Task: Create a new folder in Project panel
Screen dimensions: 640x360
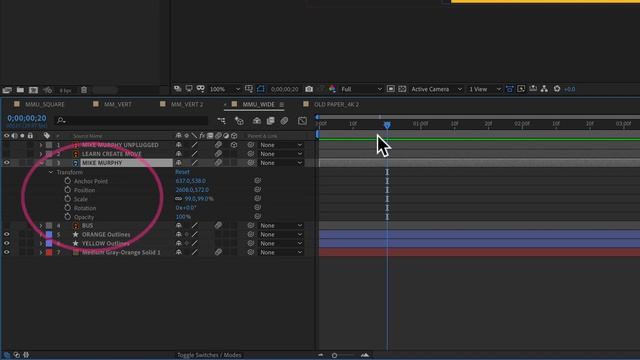Action: (x=20, y=90)
